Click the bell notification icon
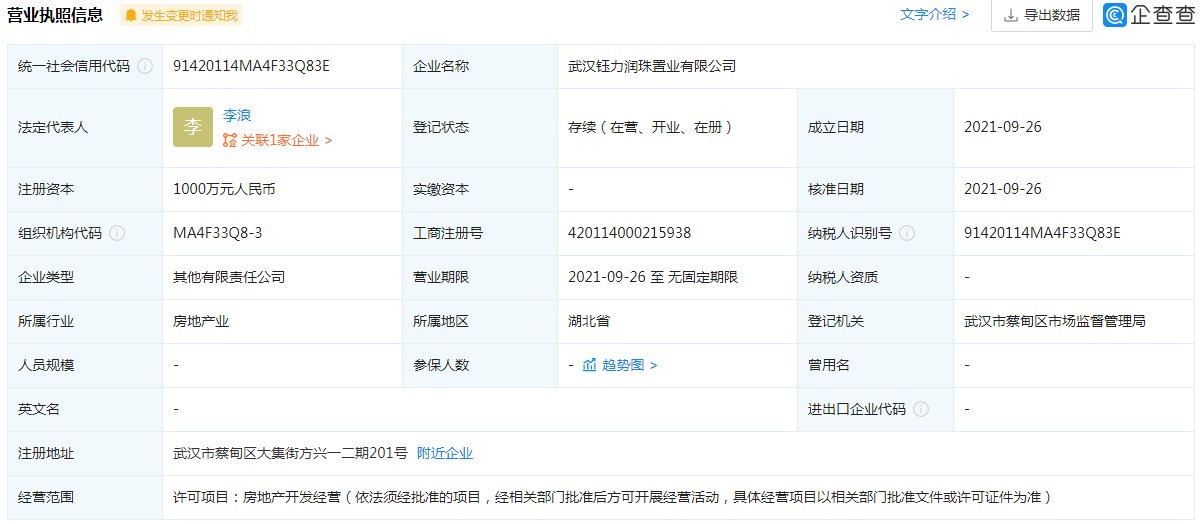1200x524 pixels. (x=131, y=16)
